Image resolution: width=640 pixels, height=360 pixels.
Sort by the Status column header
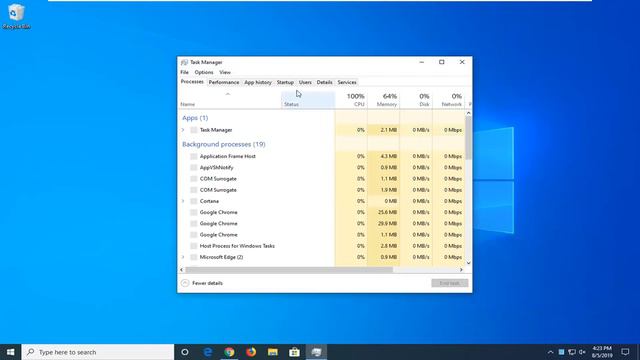pyautogui.click(x=308, y=100)
